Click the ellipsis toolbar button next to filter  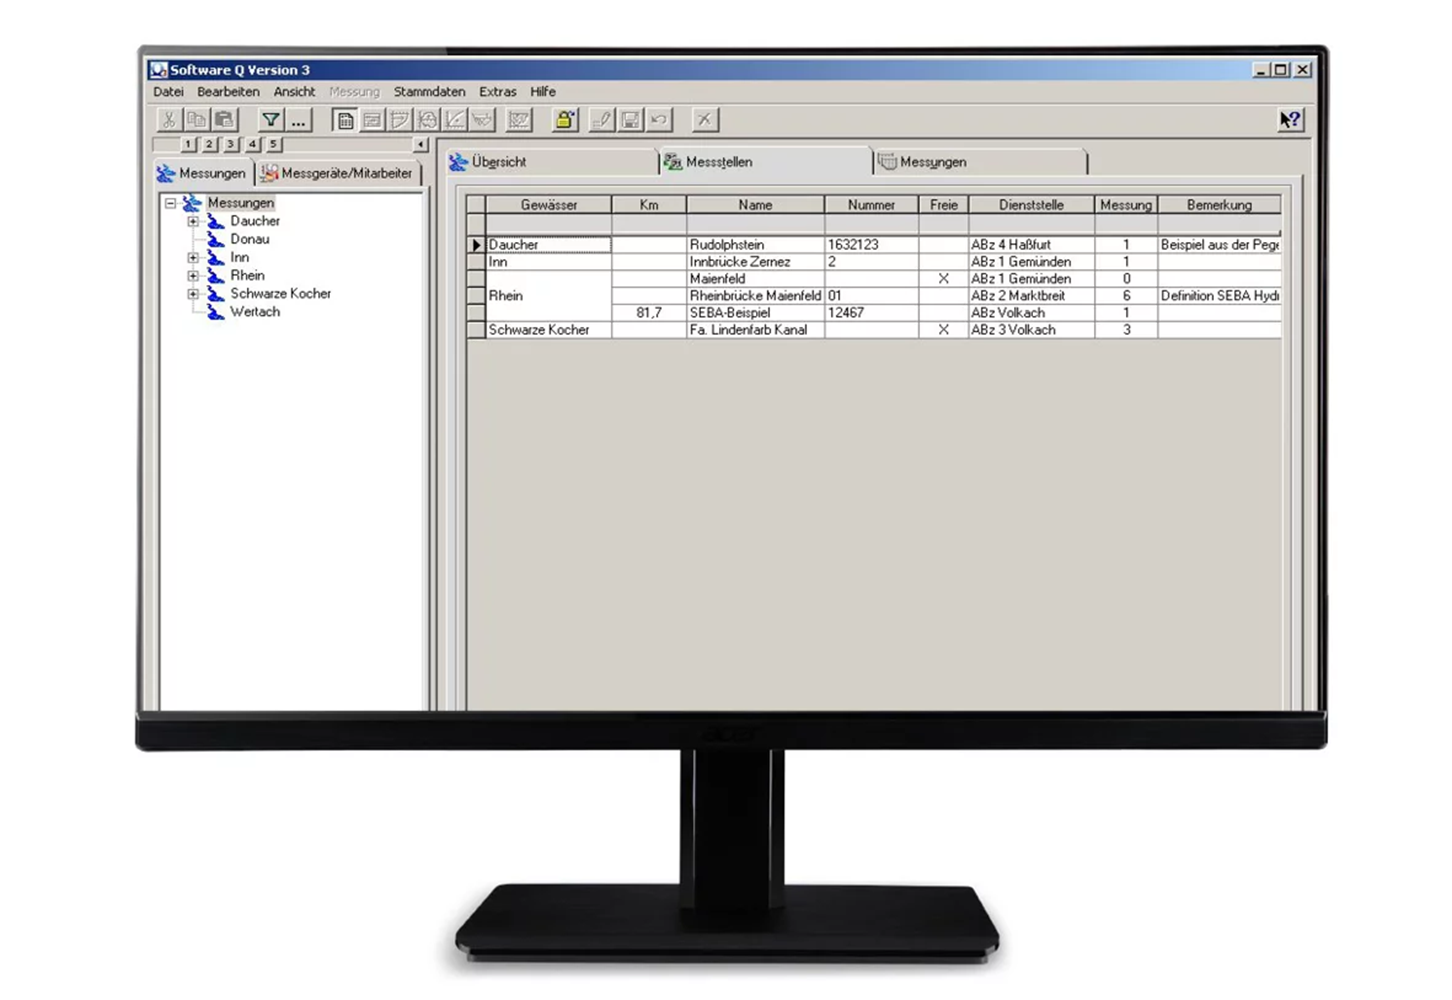coord(298,120)
